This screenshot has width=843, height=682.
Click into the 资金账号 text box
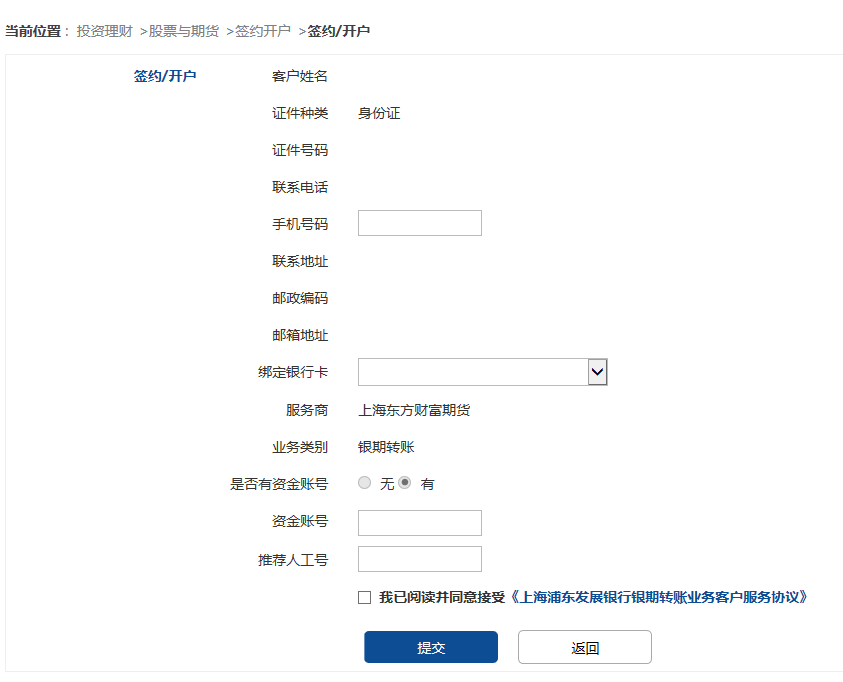pos(420,523)
